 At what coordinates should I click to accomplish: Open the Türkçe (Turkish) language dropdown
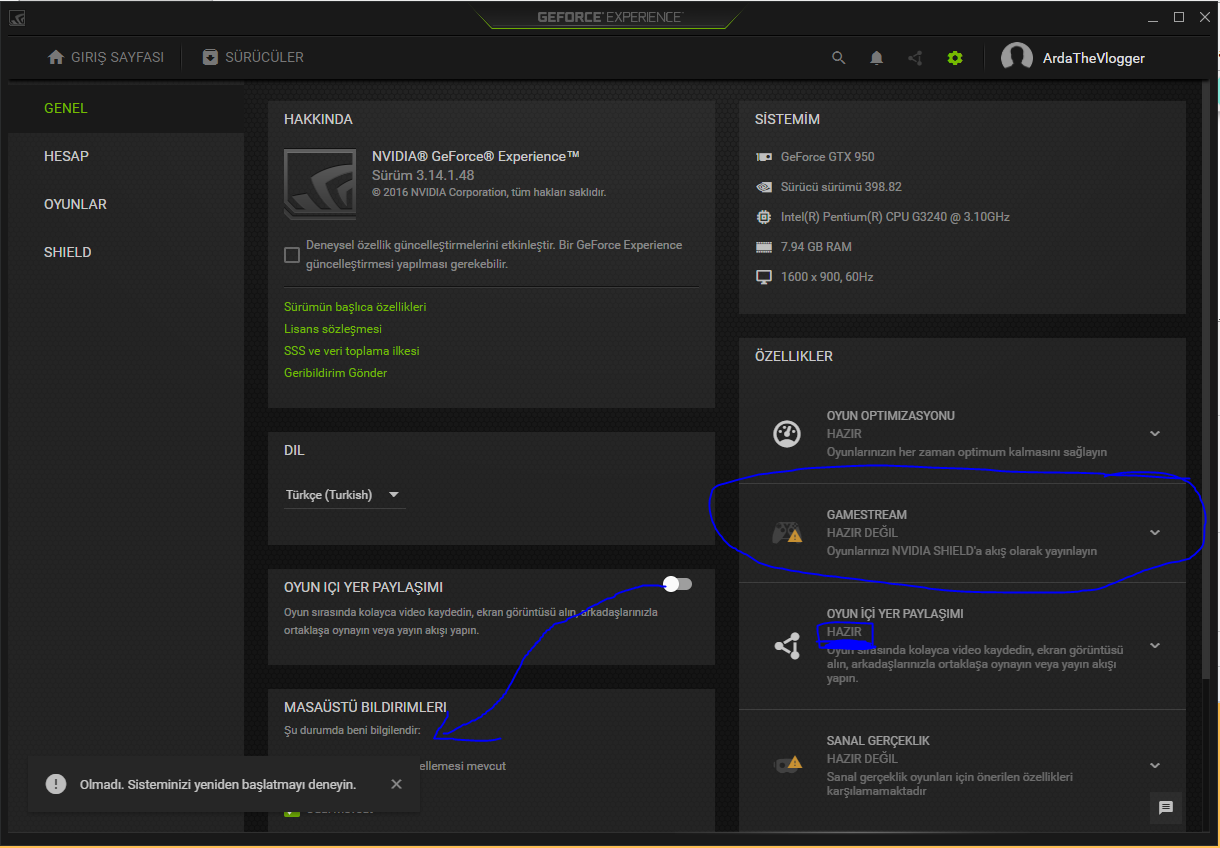tap(344, 495)
